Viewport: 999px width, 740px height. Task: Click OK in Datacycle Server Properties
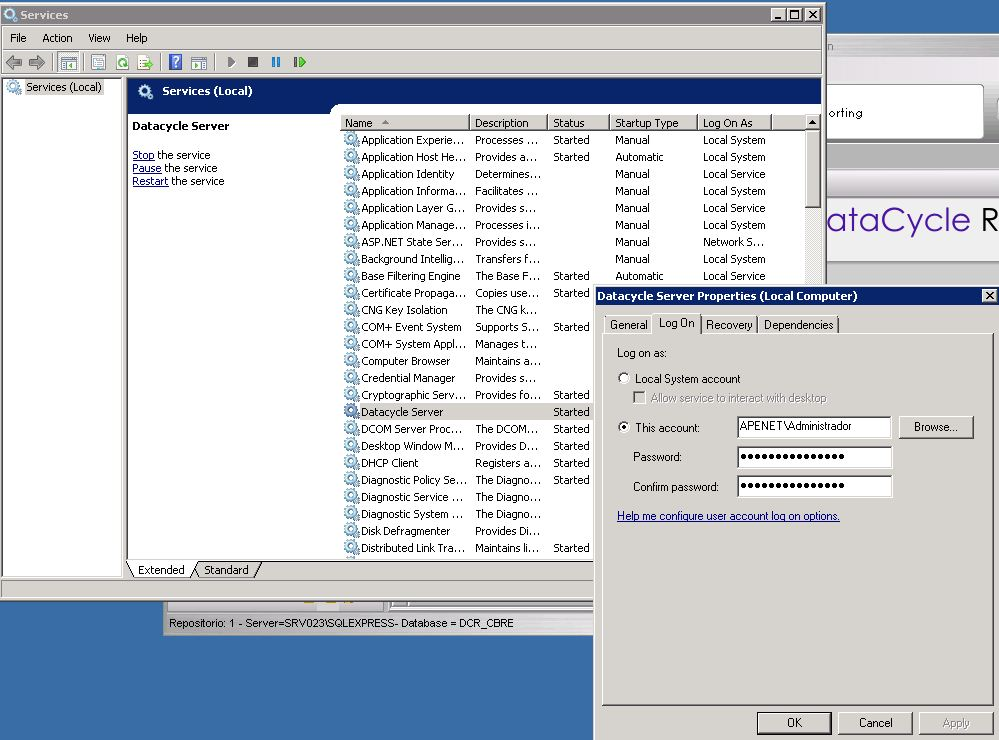tap(794, 723)
